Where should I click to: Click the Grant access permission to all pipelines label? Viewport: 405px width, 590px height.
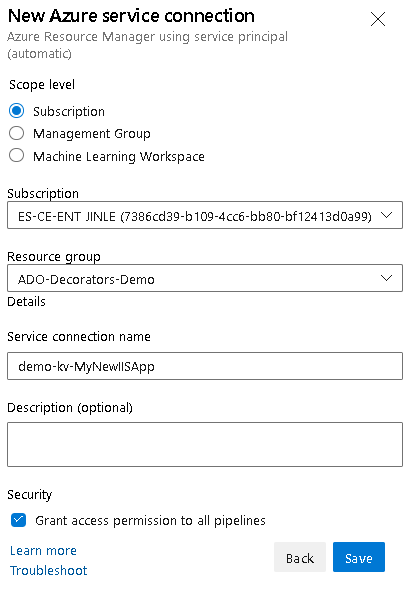click(x=151, y=521)
